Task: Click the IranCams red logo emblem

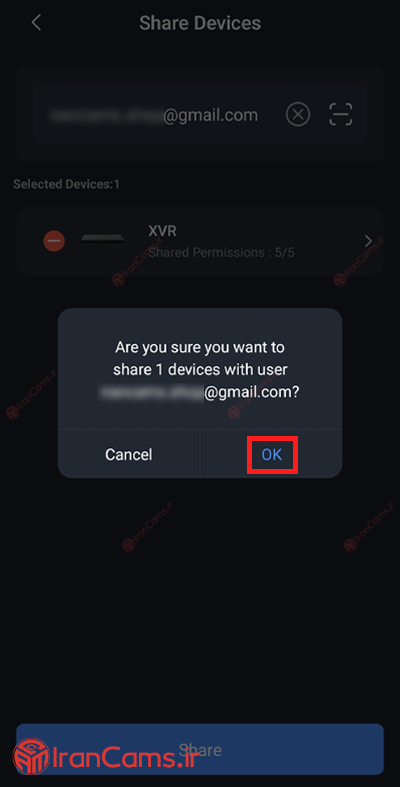Action: point(31,756)
